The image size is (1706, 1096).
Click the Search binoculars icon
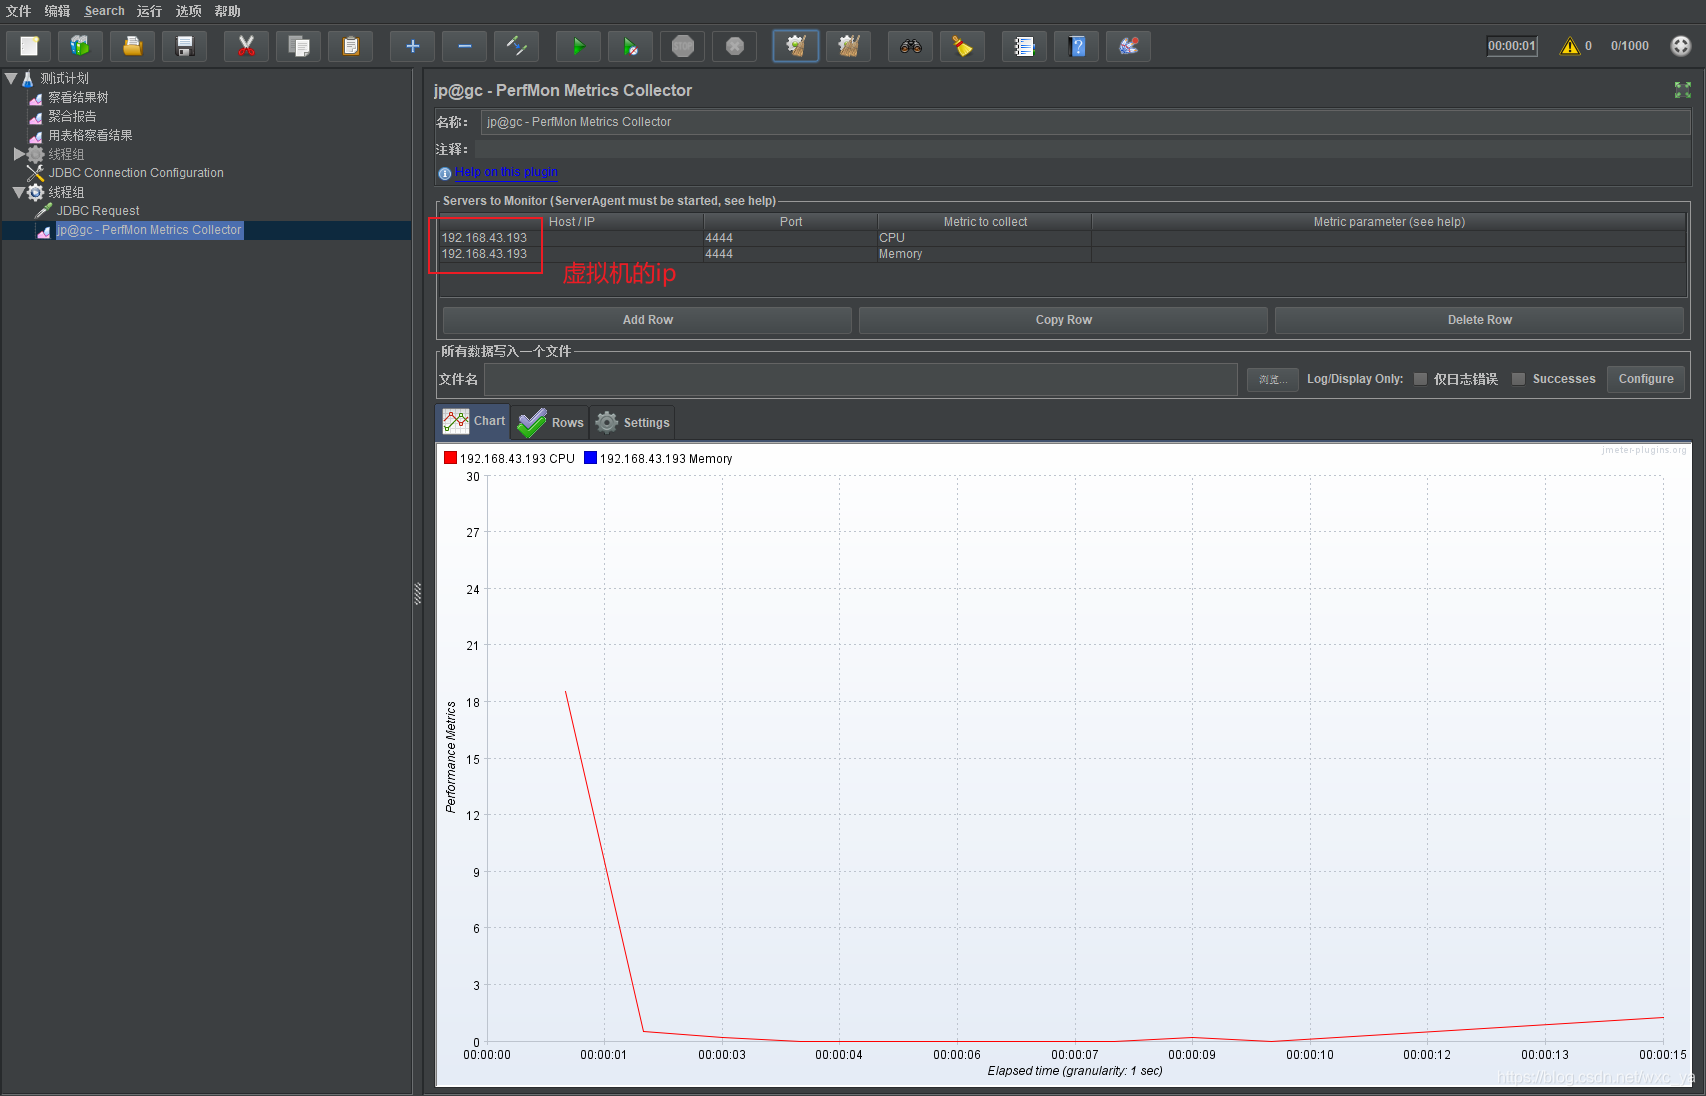click(x=910, y=46)
